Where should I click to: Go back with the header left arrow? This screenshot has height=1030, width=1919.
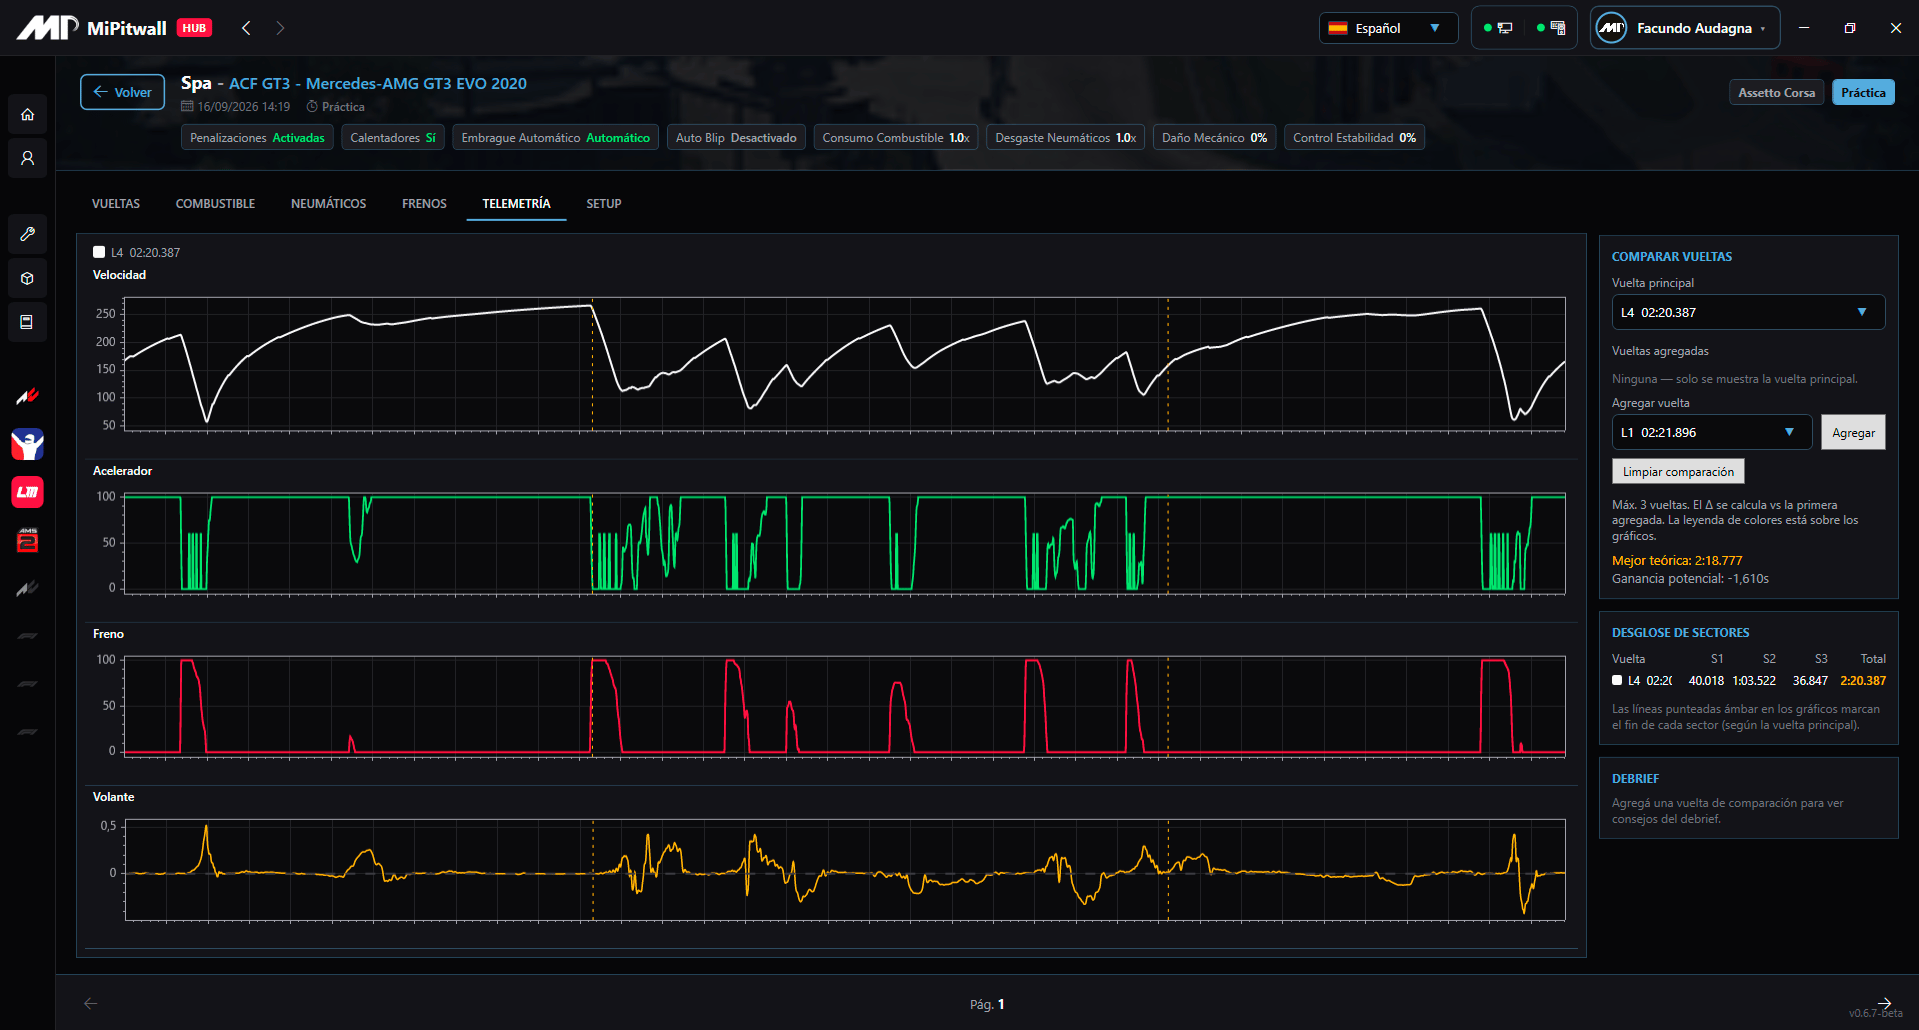tap(246, 28)
